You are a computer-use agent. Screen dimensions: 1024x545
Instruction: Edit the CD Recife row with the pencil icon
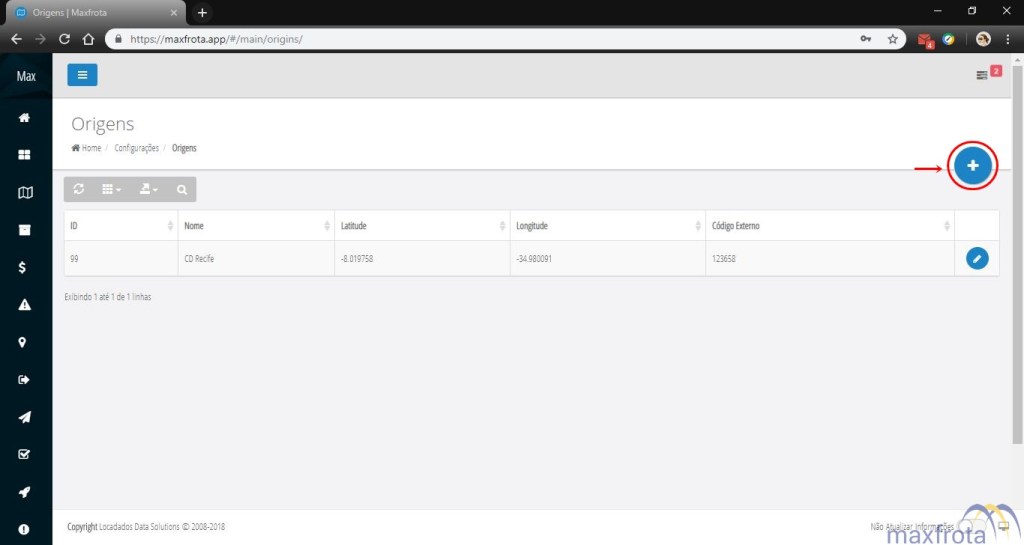977,258
